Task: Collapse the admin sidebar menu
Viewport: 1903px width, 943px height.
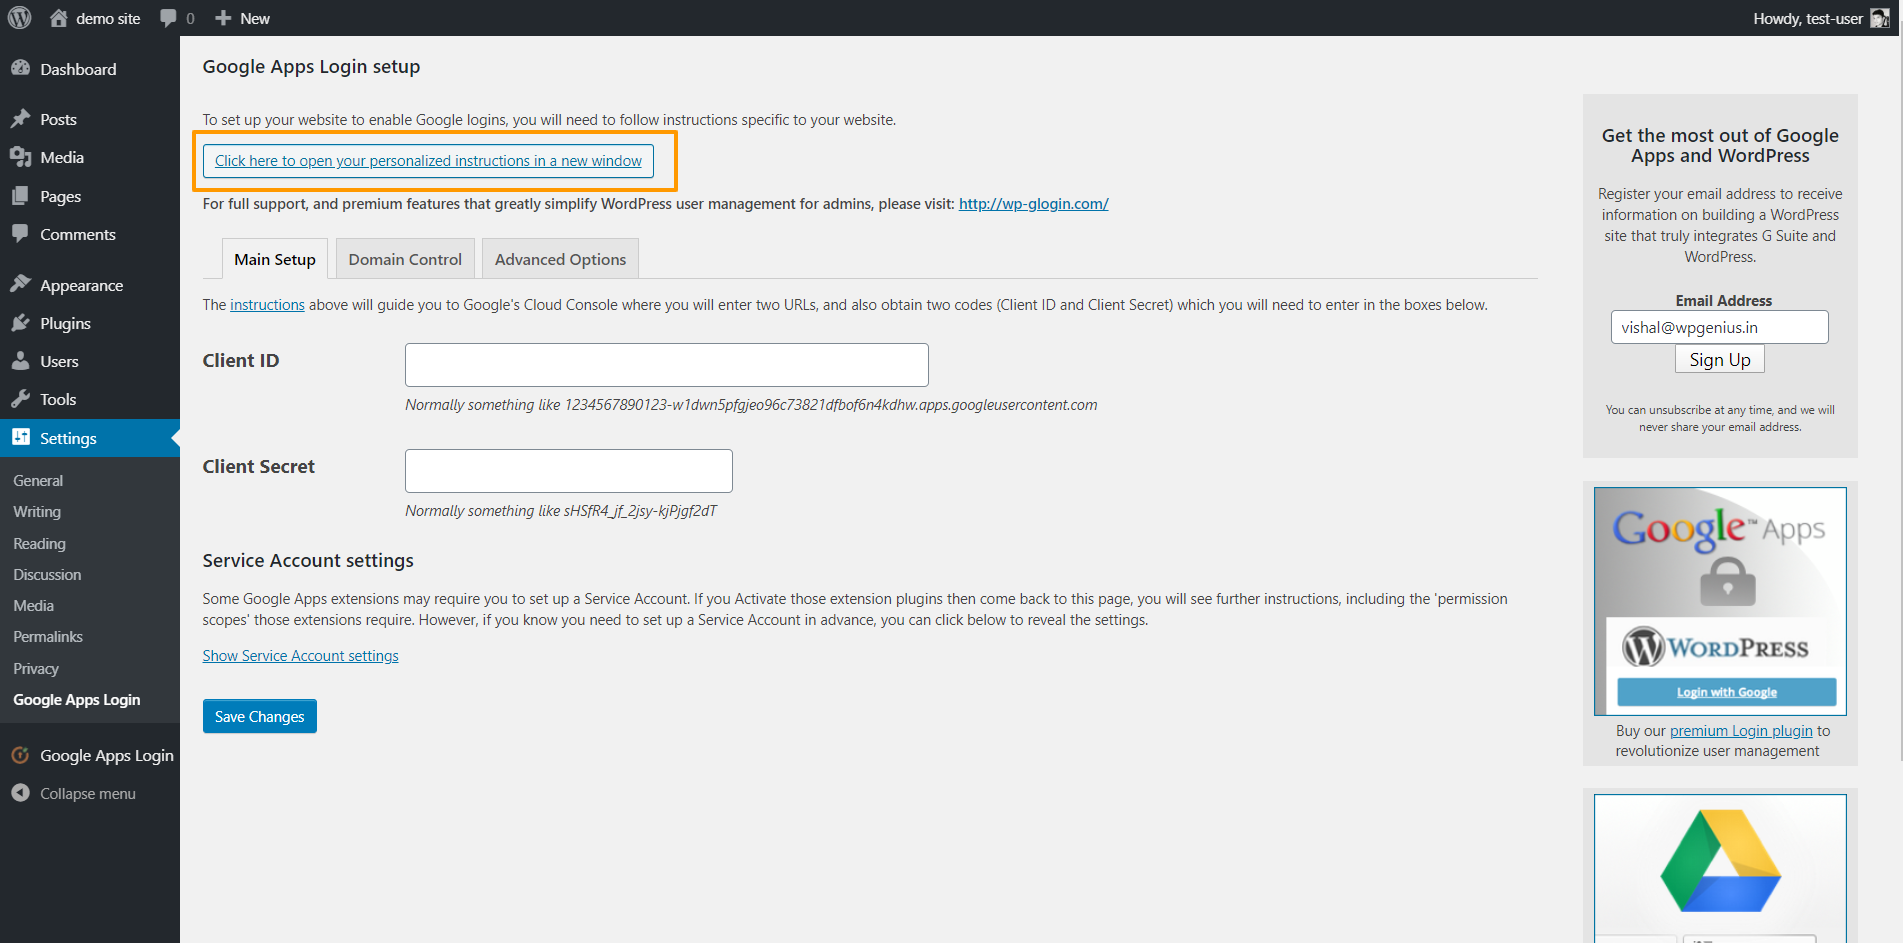Action: pos(90,793)
